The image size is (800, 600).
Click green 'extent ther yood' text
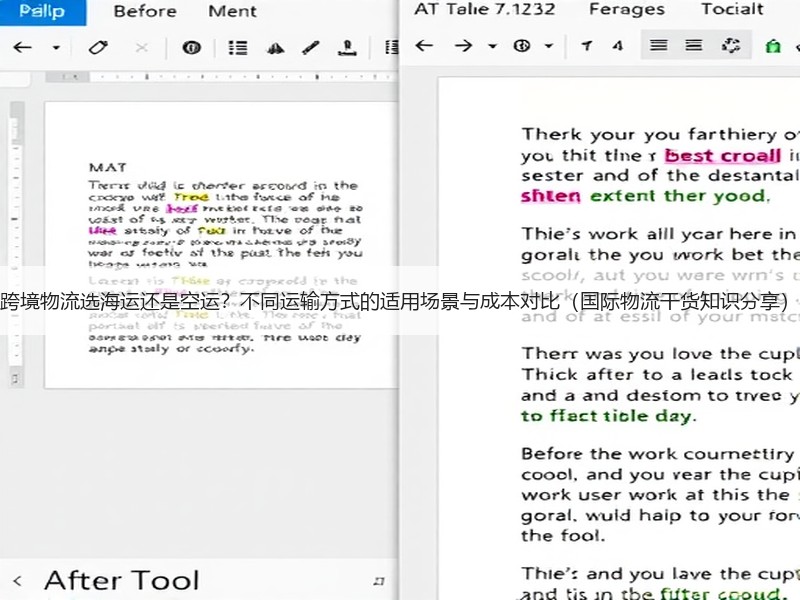(x=679, y=196)
